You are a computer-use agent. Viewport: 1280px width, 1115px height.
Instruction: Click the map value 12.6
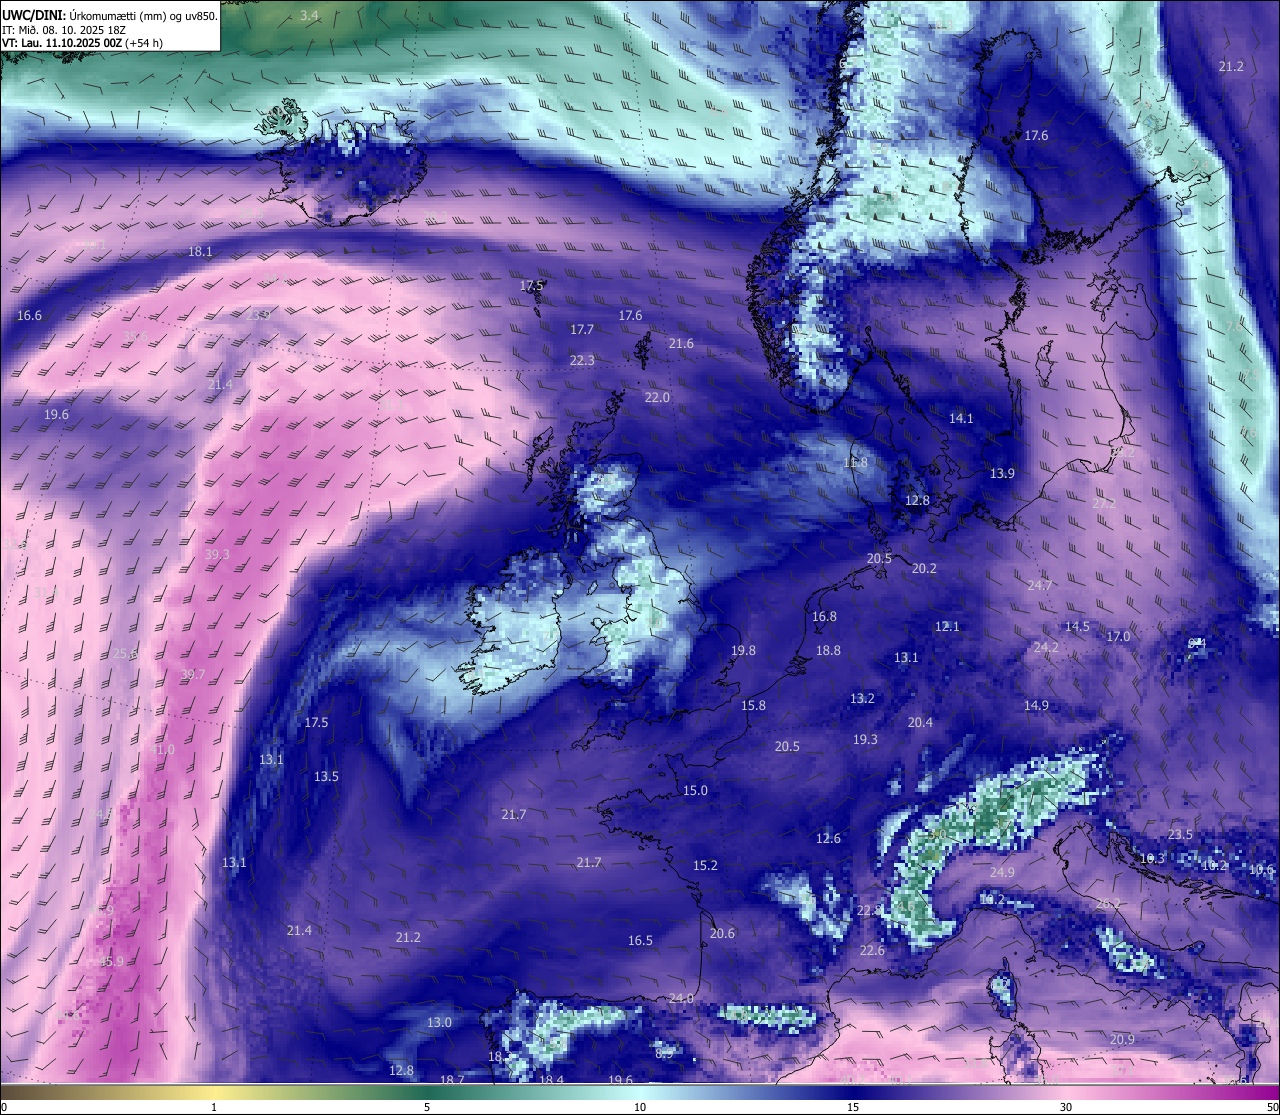(x=828, y=839)
